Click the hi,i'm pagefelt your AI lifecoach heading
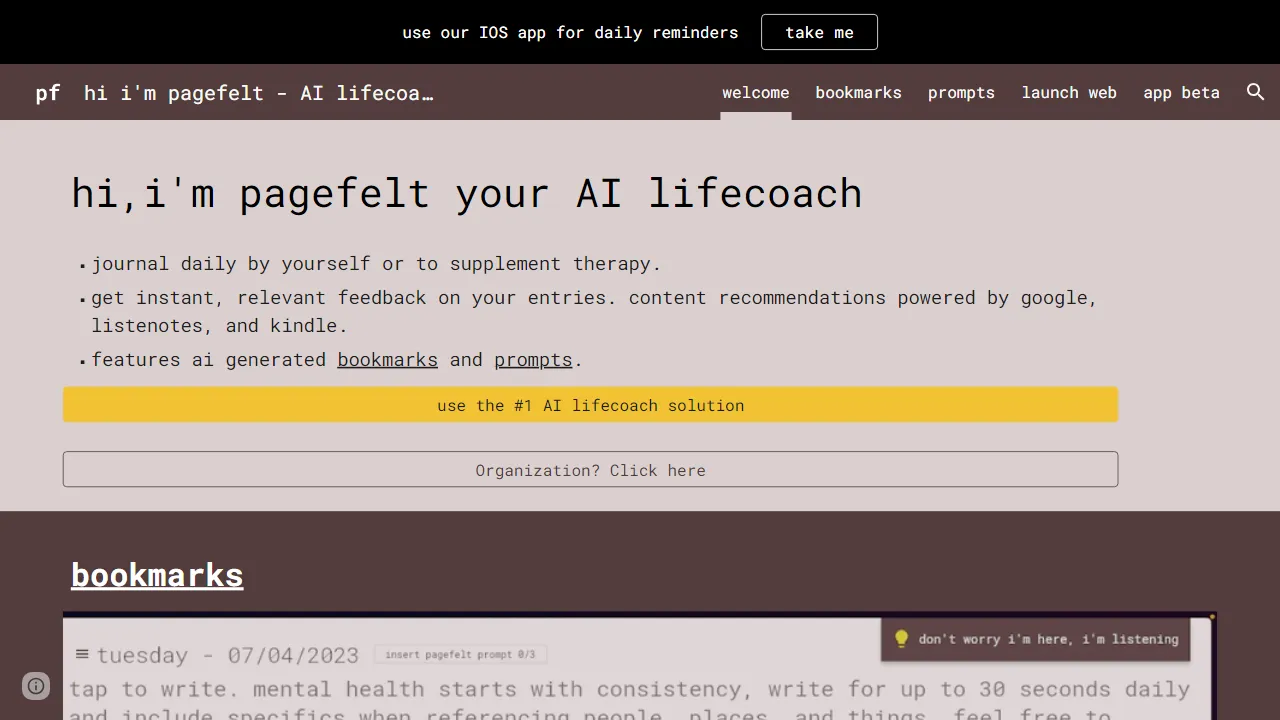This screenshot has height=720, width=1280. click(x=466, y=193)
